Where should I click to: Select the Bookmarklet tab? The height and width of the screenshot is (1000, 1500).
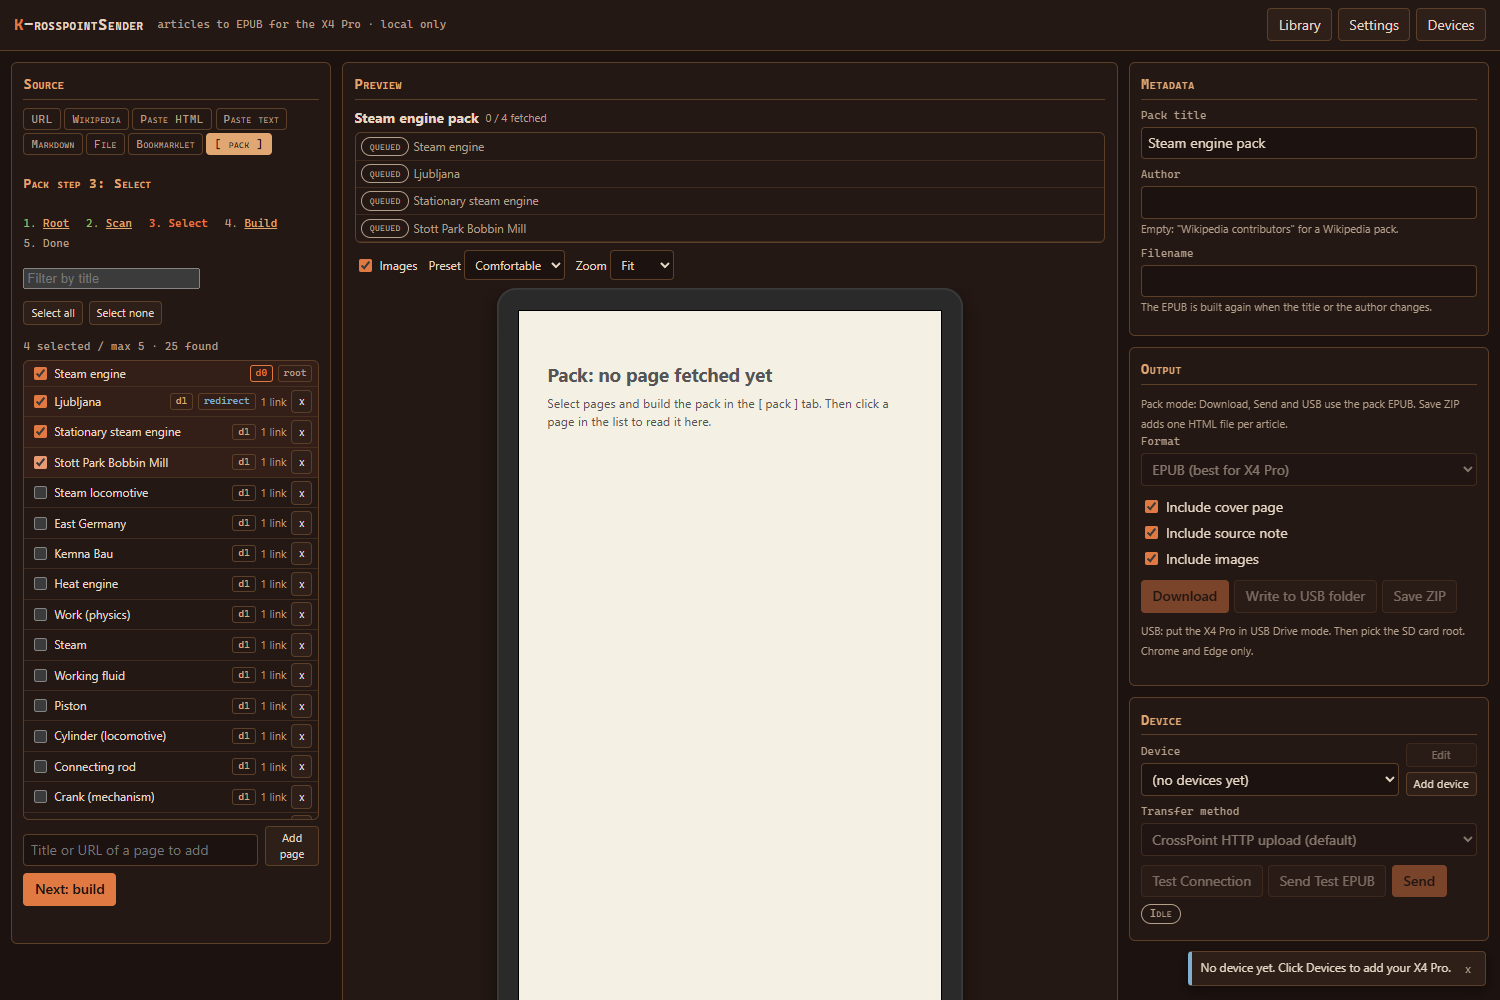[x=165, y=144]
